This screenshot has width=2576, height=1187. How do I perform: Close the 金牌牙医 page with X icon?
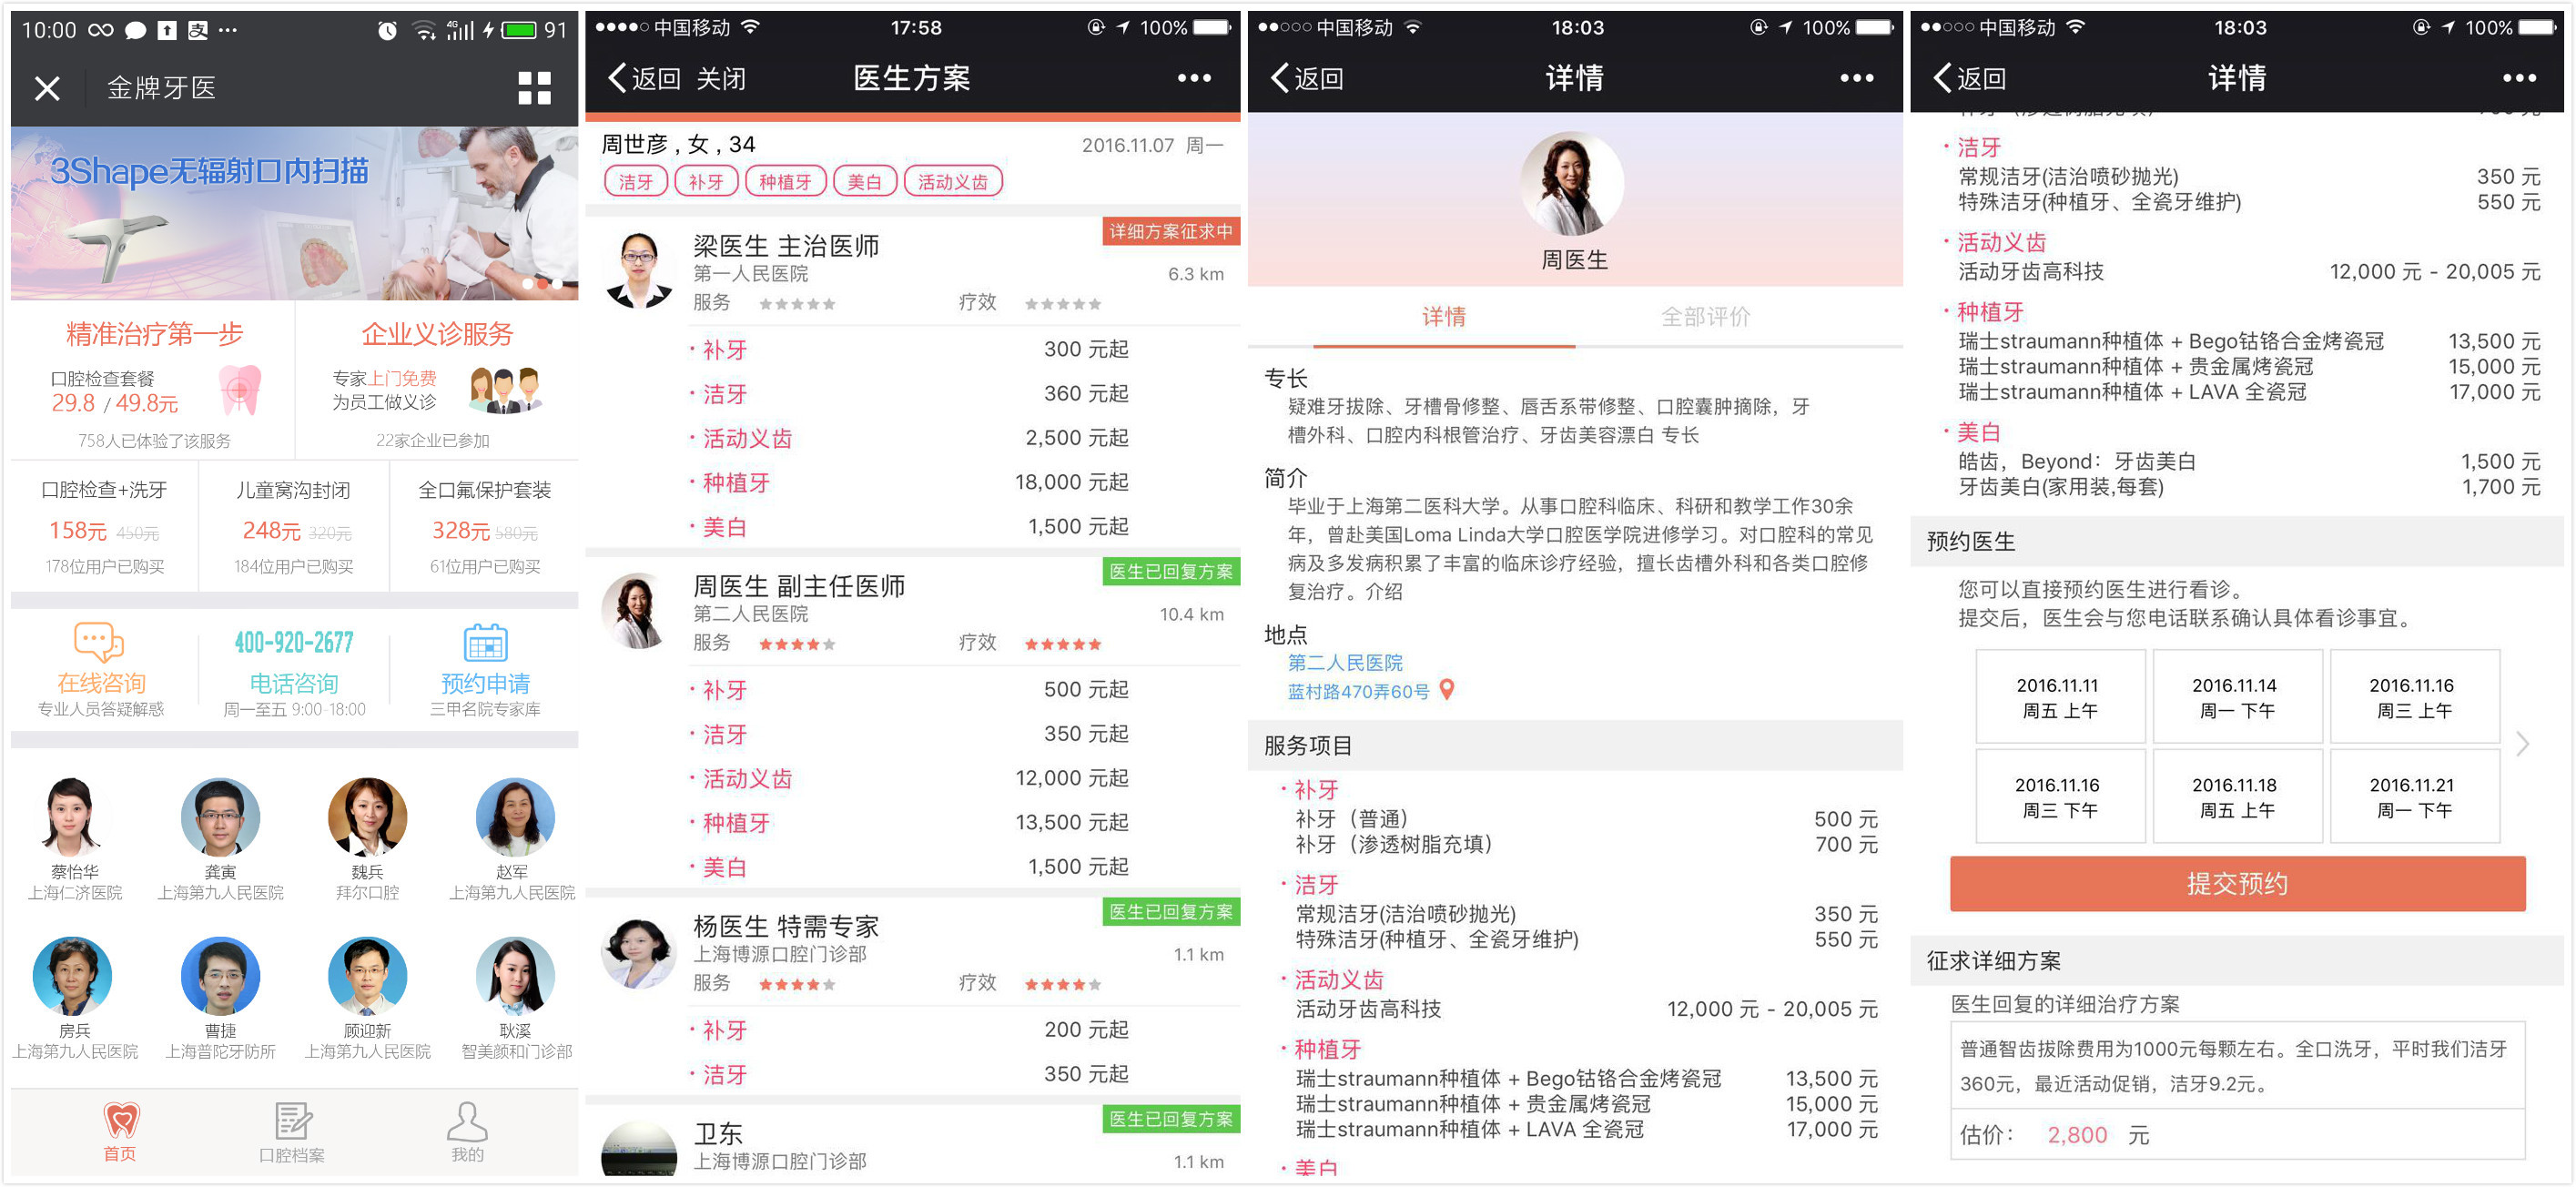47,89
